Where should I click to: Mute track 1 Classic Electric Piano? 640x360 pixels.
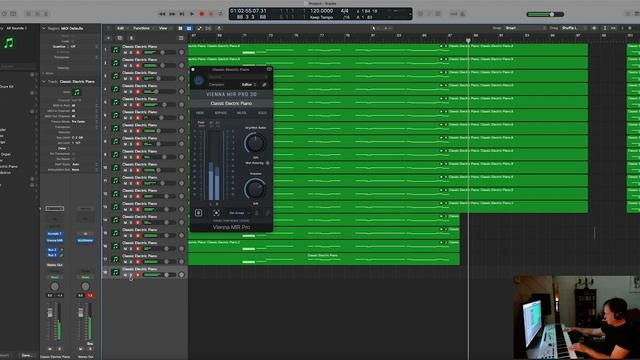(126, 53)
